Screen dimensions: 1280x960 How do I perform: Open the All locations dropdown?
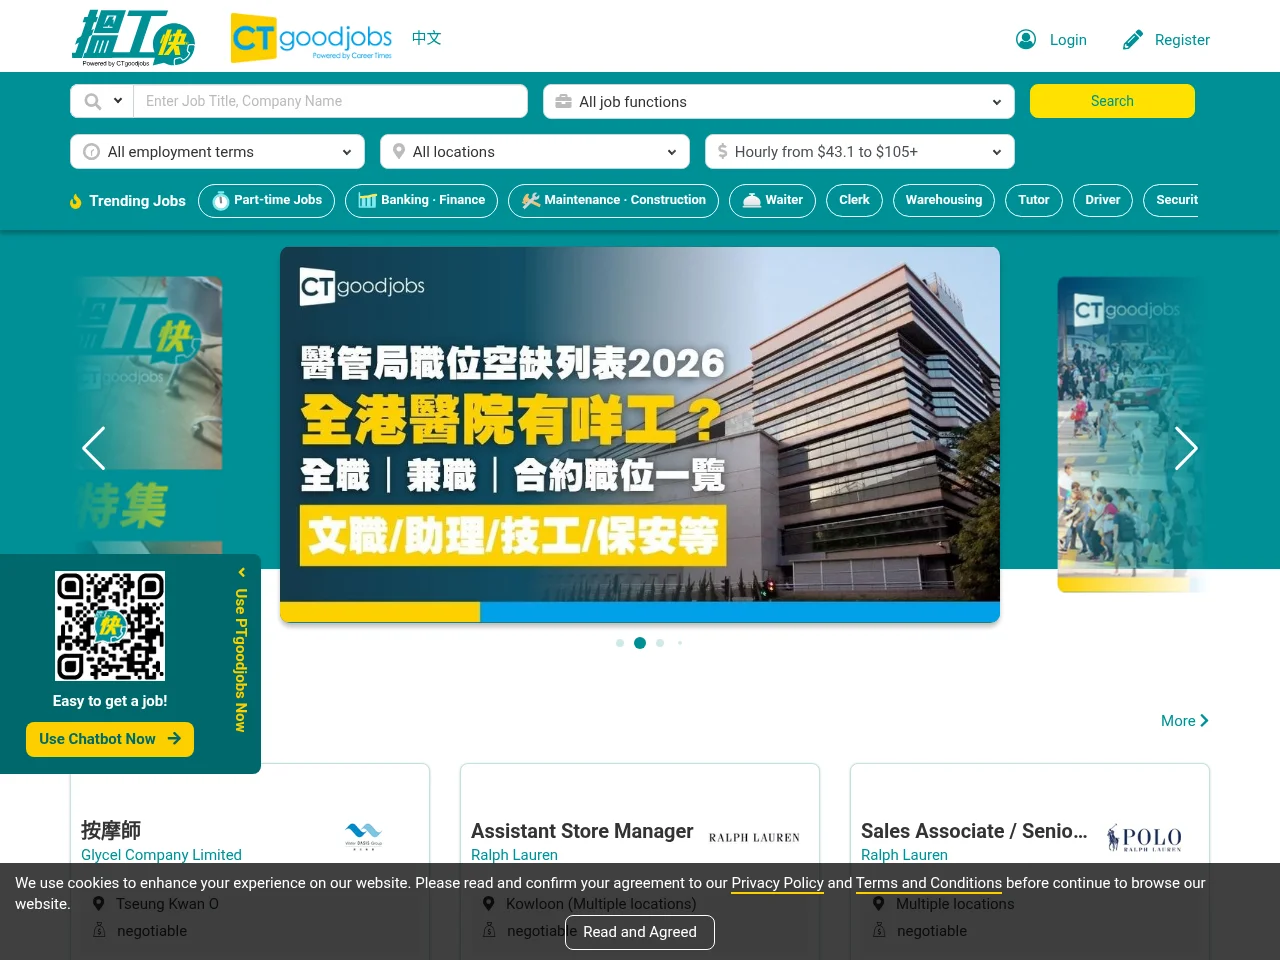tap(535, 151)
